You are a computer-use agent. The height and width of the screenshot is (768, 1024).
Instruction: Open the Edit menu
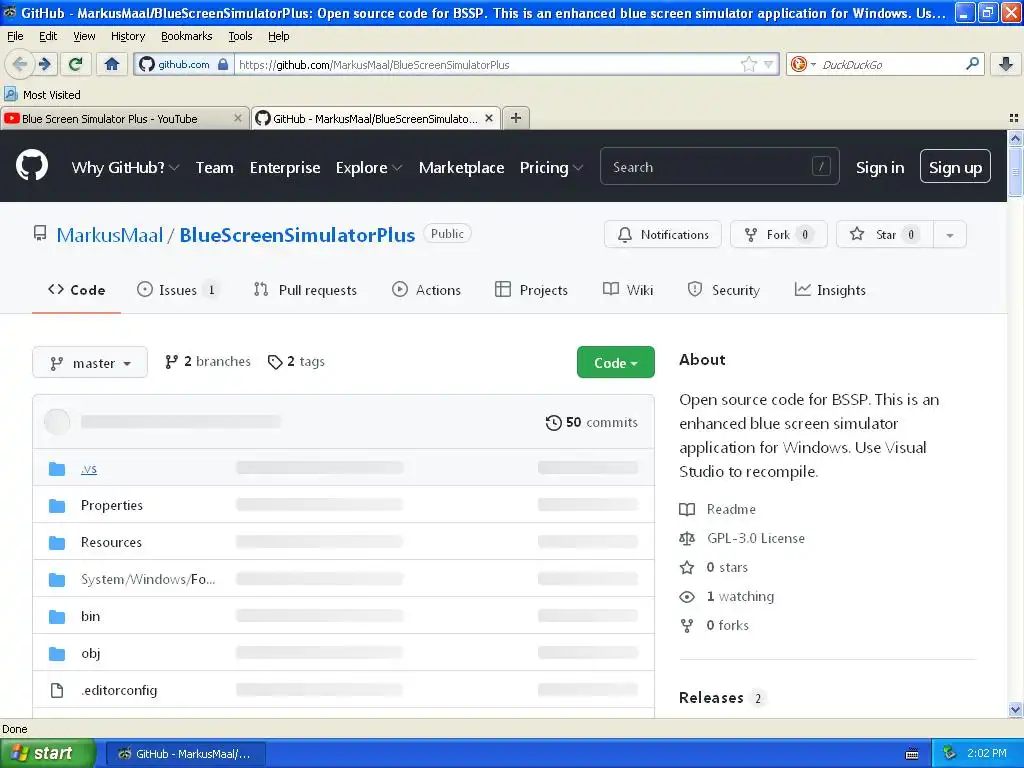pyautogui.click(x=48, y=36)
